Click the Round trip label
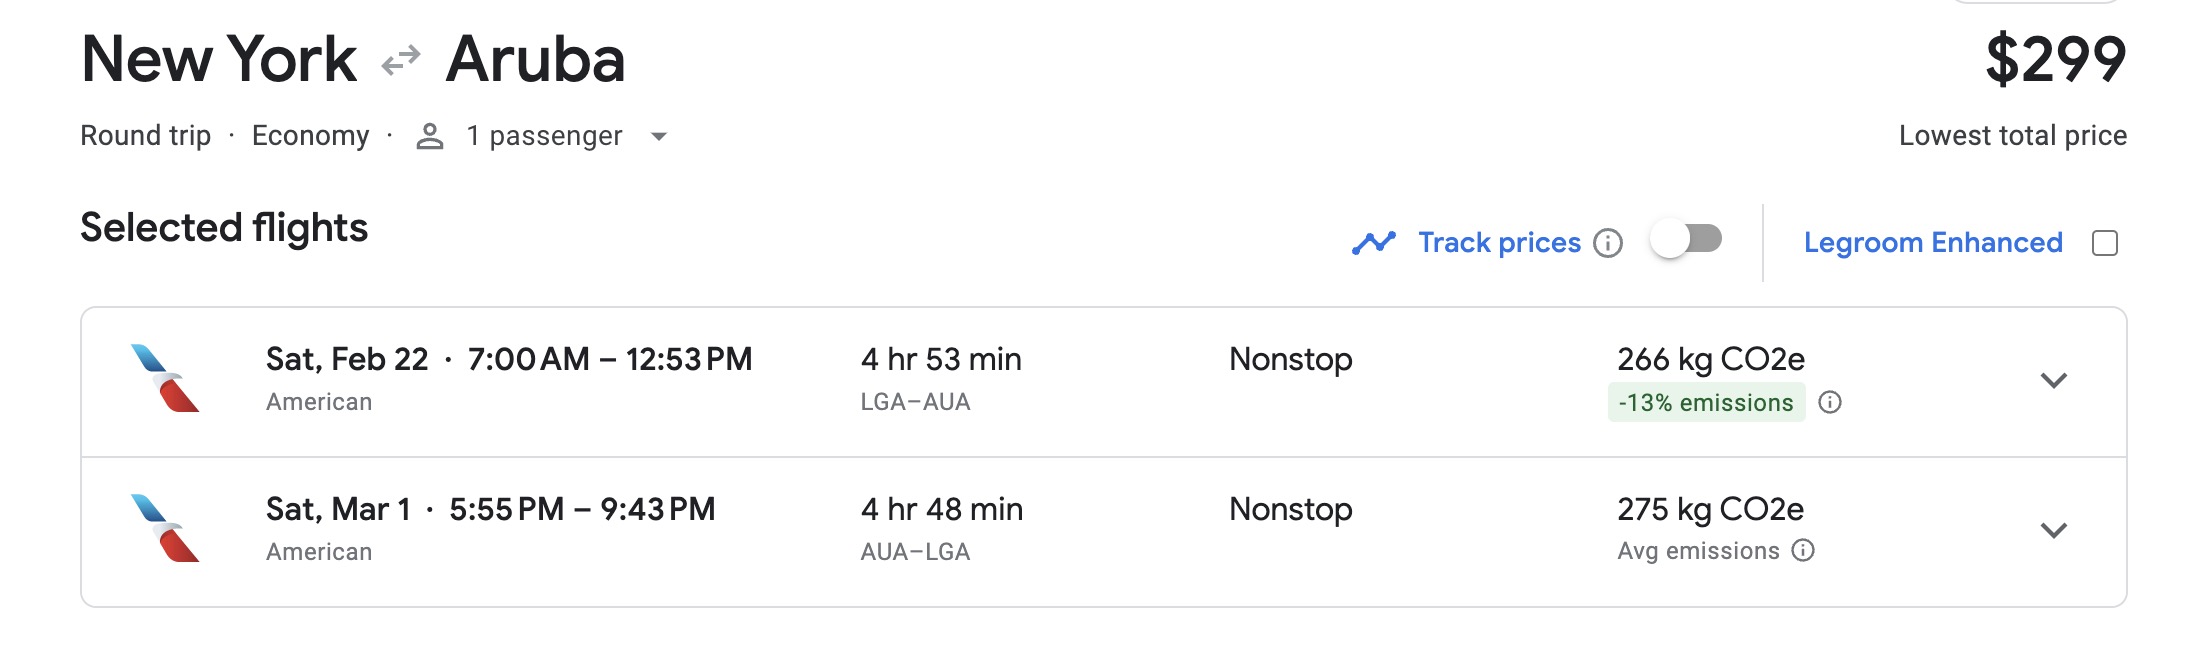Viewport: 2212px width, 660px height. click(146, 135)
